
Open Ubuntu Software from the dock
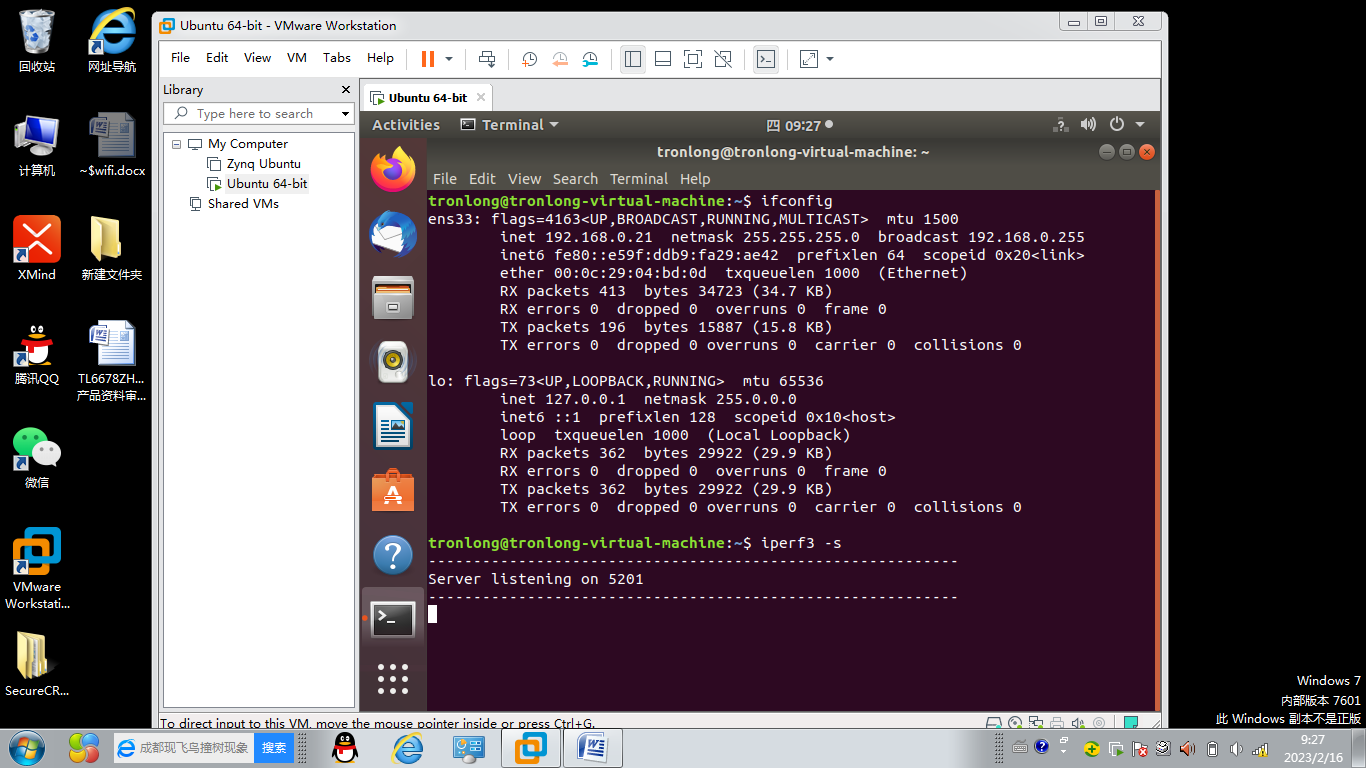pyautogui.click(x=393, y=490)
